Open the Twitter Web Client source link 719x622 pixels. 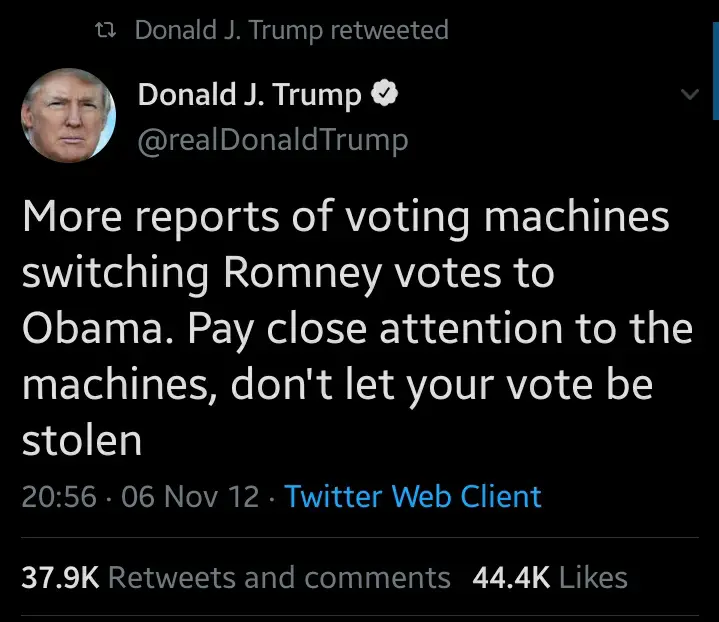click(413, 497)
